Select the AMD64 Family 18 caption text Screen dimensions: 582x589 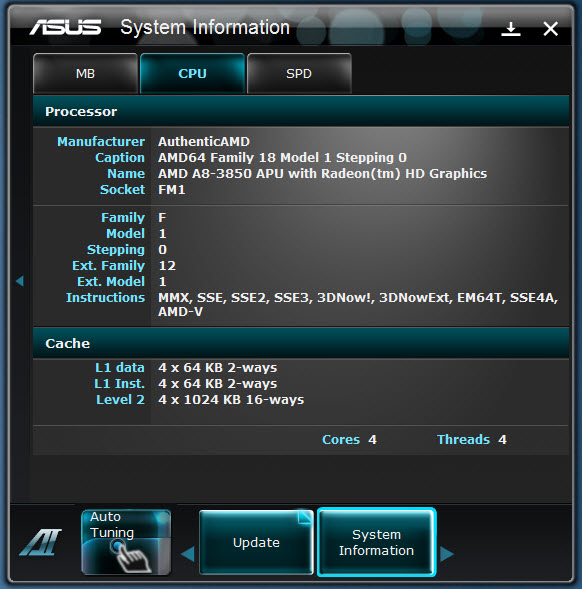coord(282,157)
